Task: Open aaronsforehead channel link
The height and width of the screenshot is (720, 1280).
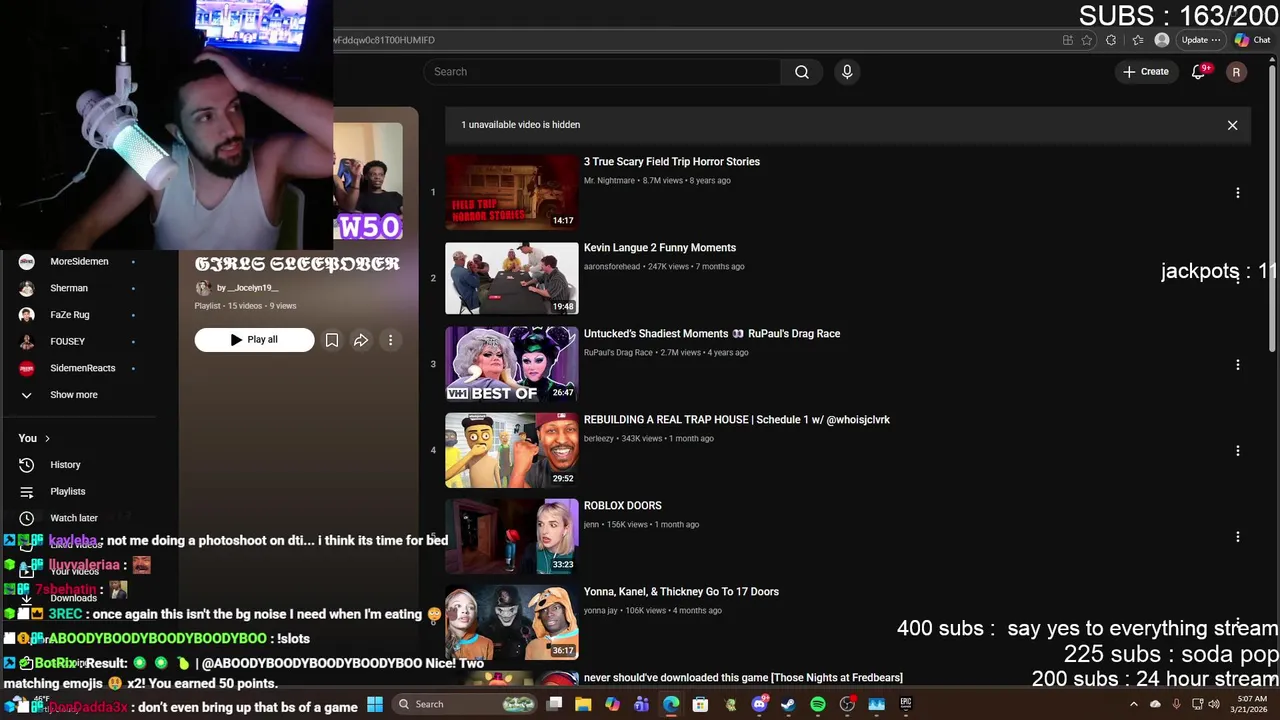Action: click(612, 267)
